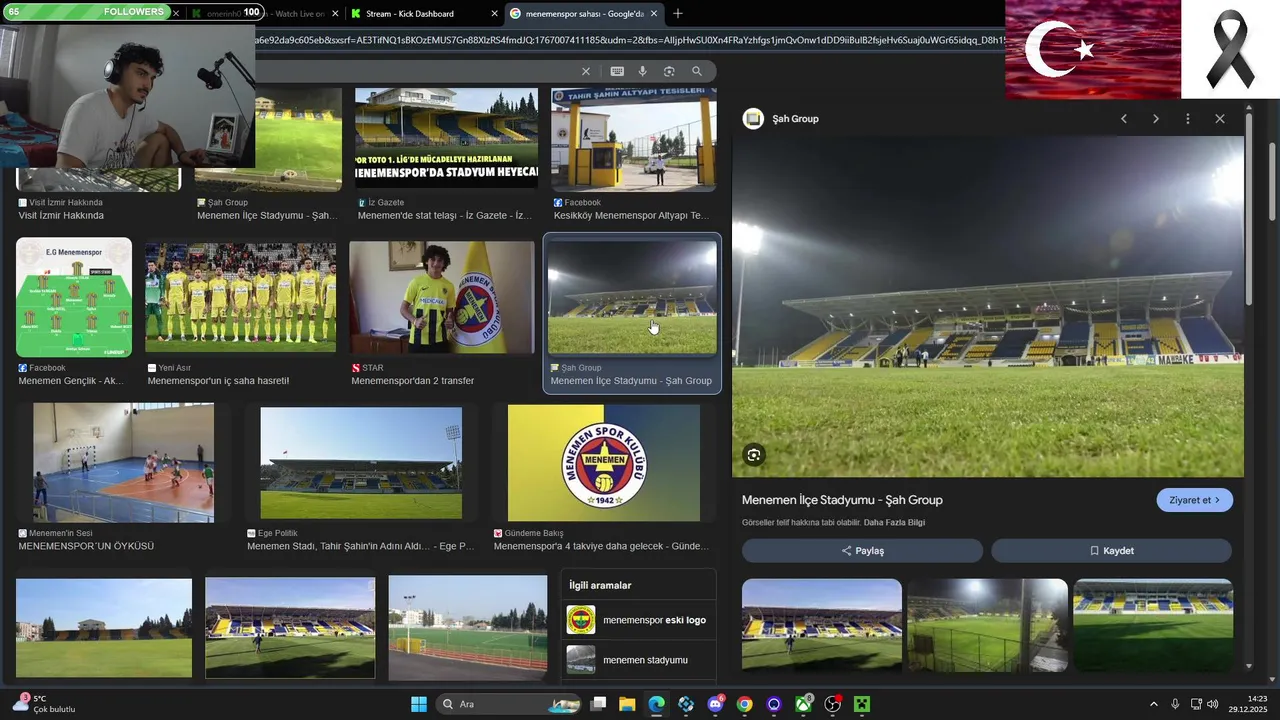The width and height of the screenshot is (1280, 720).
Task: Show previous image in preview panel
Action: click(x=1124, y=119)
